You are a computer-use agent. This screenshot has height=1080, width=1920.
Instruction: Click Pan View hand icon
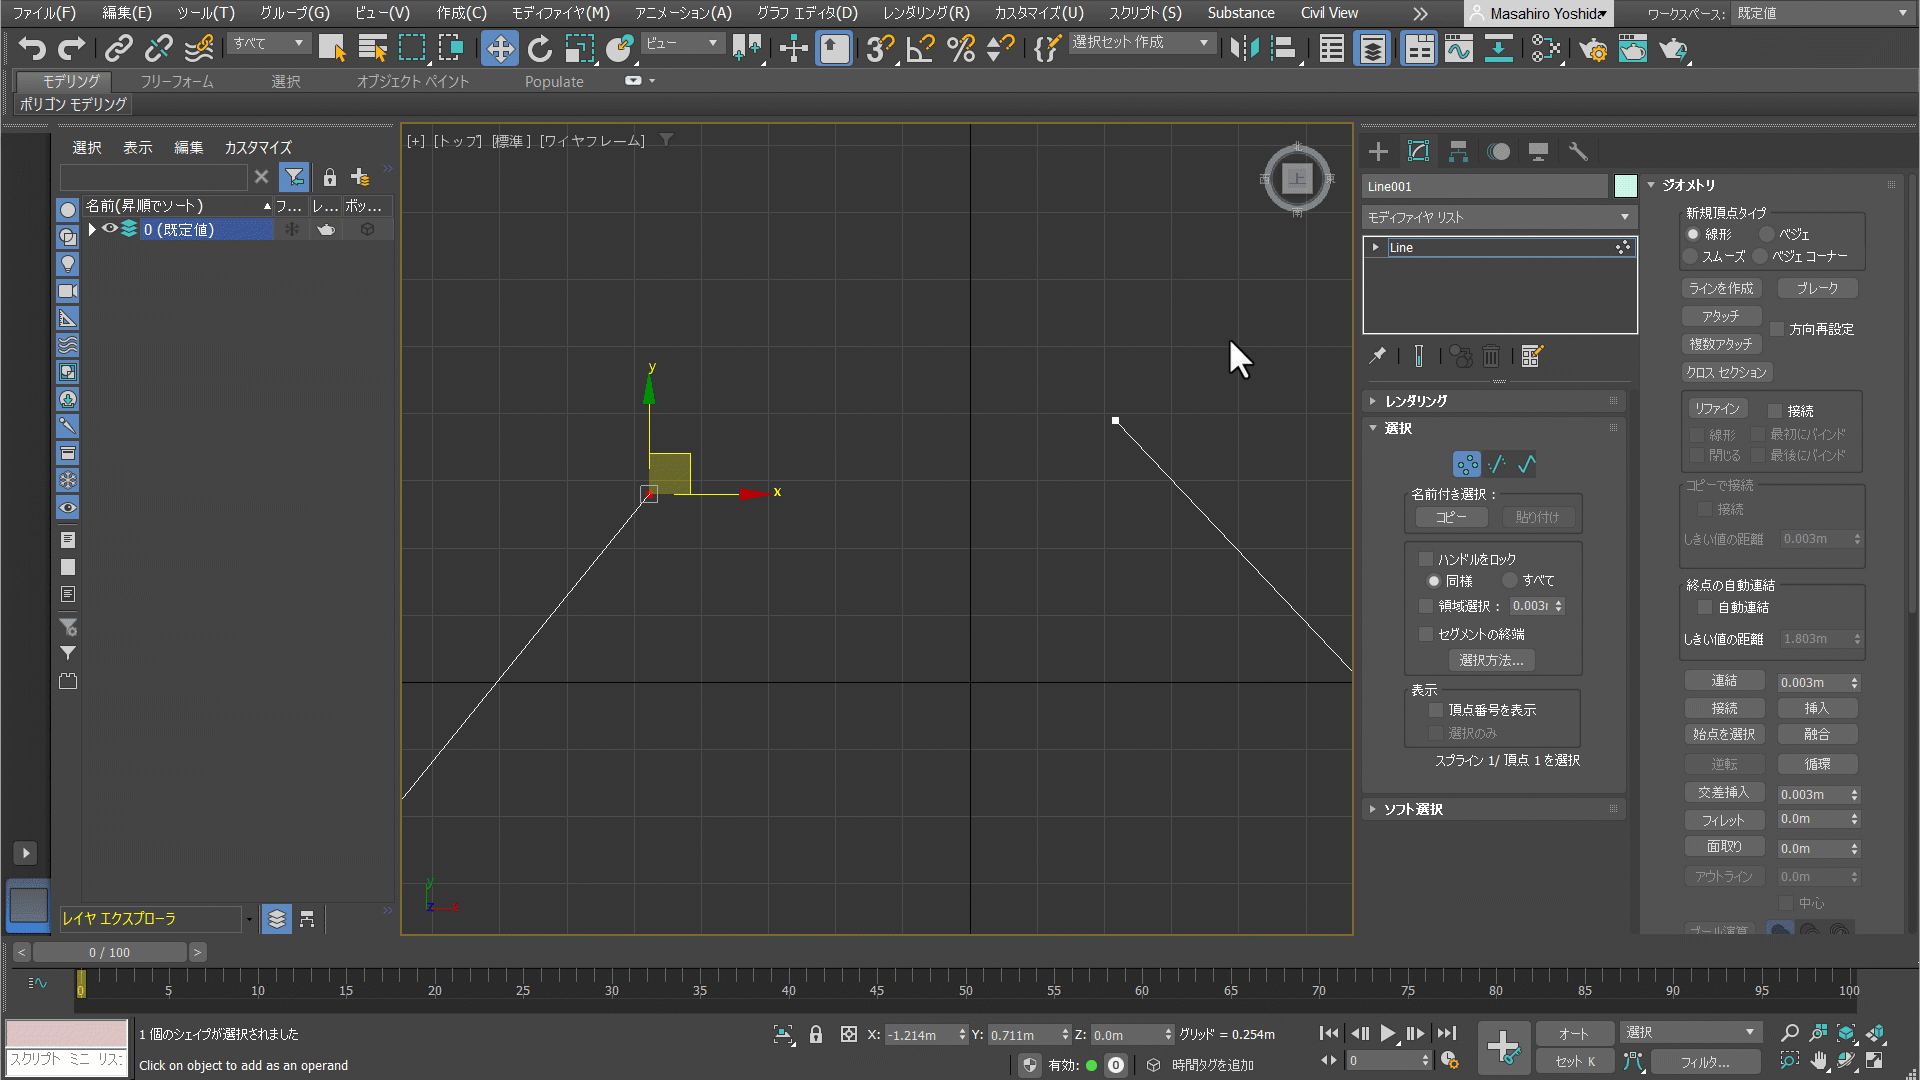click(x=1819, y=1060)
